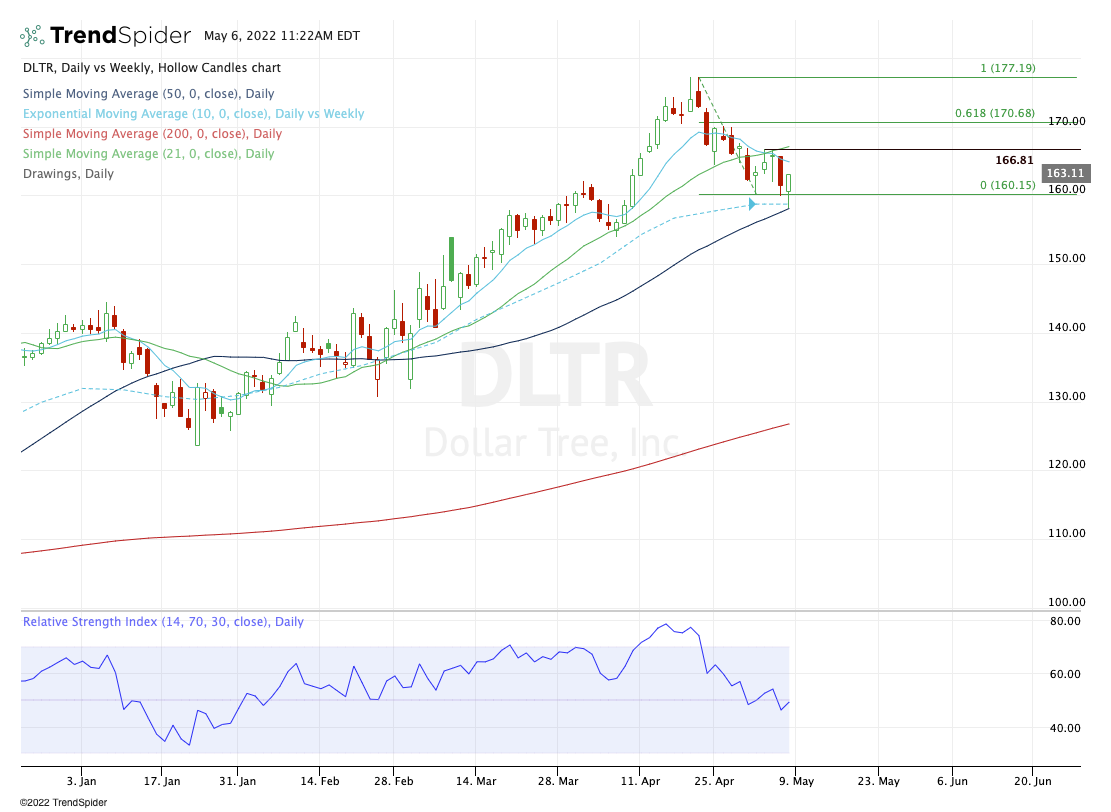This screenshot has height=812, width=1111.
Task: Click the RSI 60.00 axis label
Action: coord(1065,674)
